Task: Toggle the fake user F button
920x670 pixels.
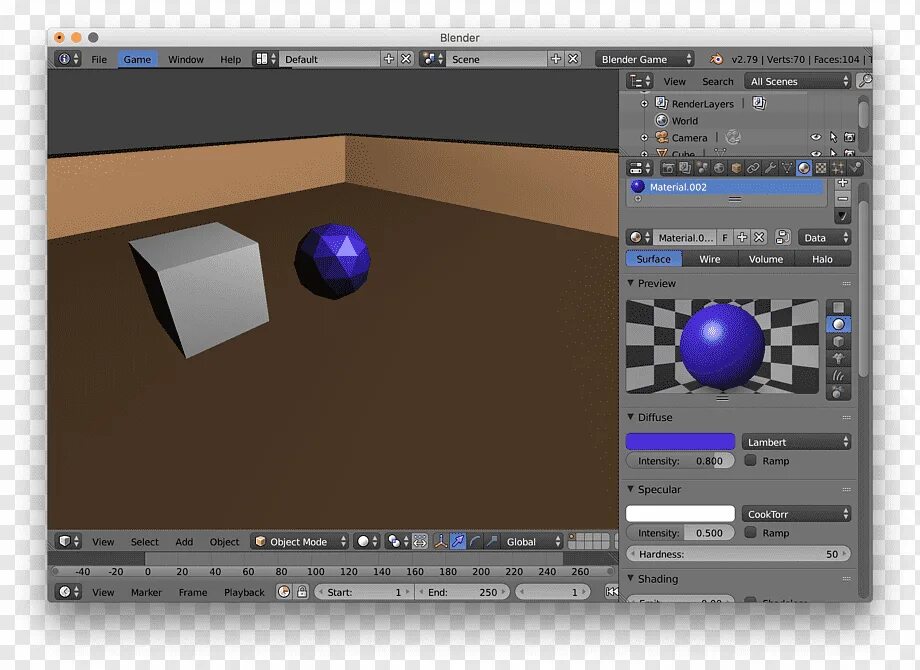Action: [725, 238]
